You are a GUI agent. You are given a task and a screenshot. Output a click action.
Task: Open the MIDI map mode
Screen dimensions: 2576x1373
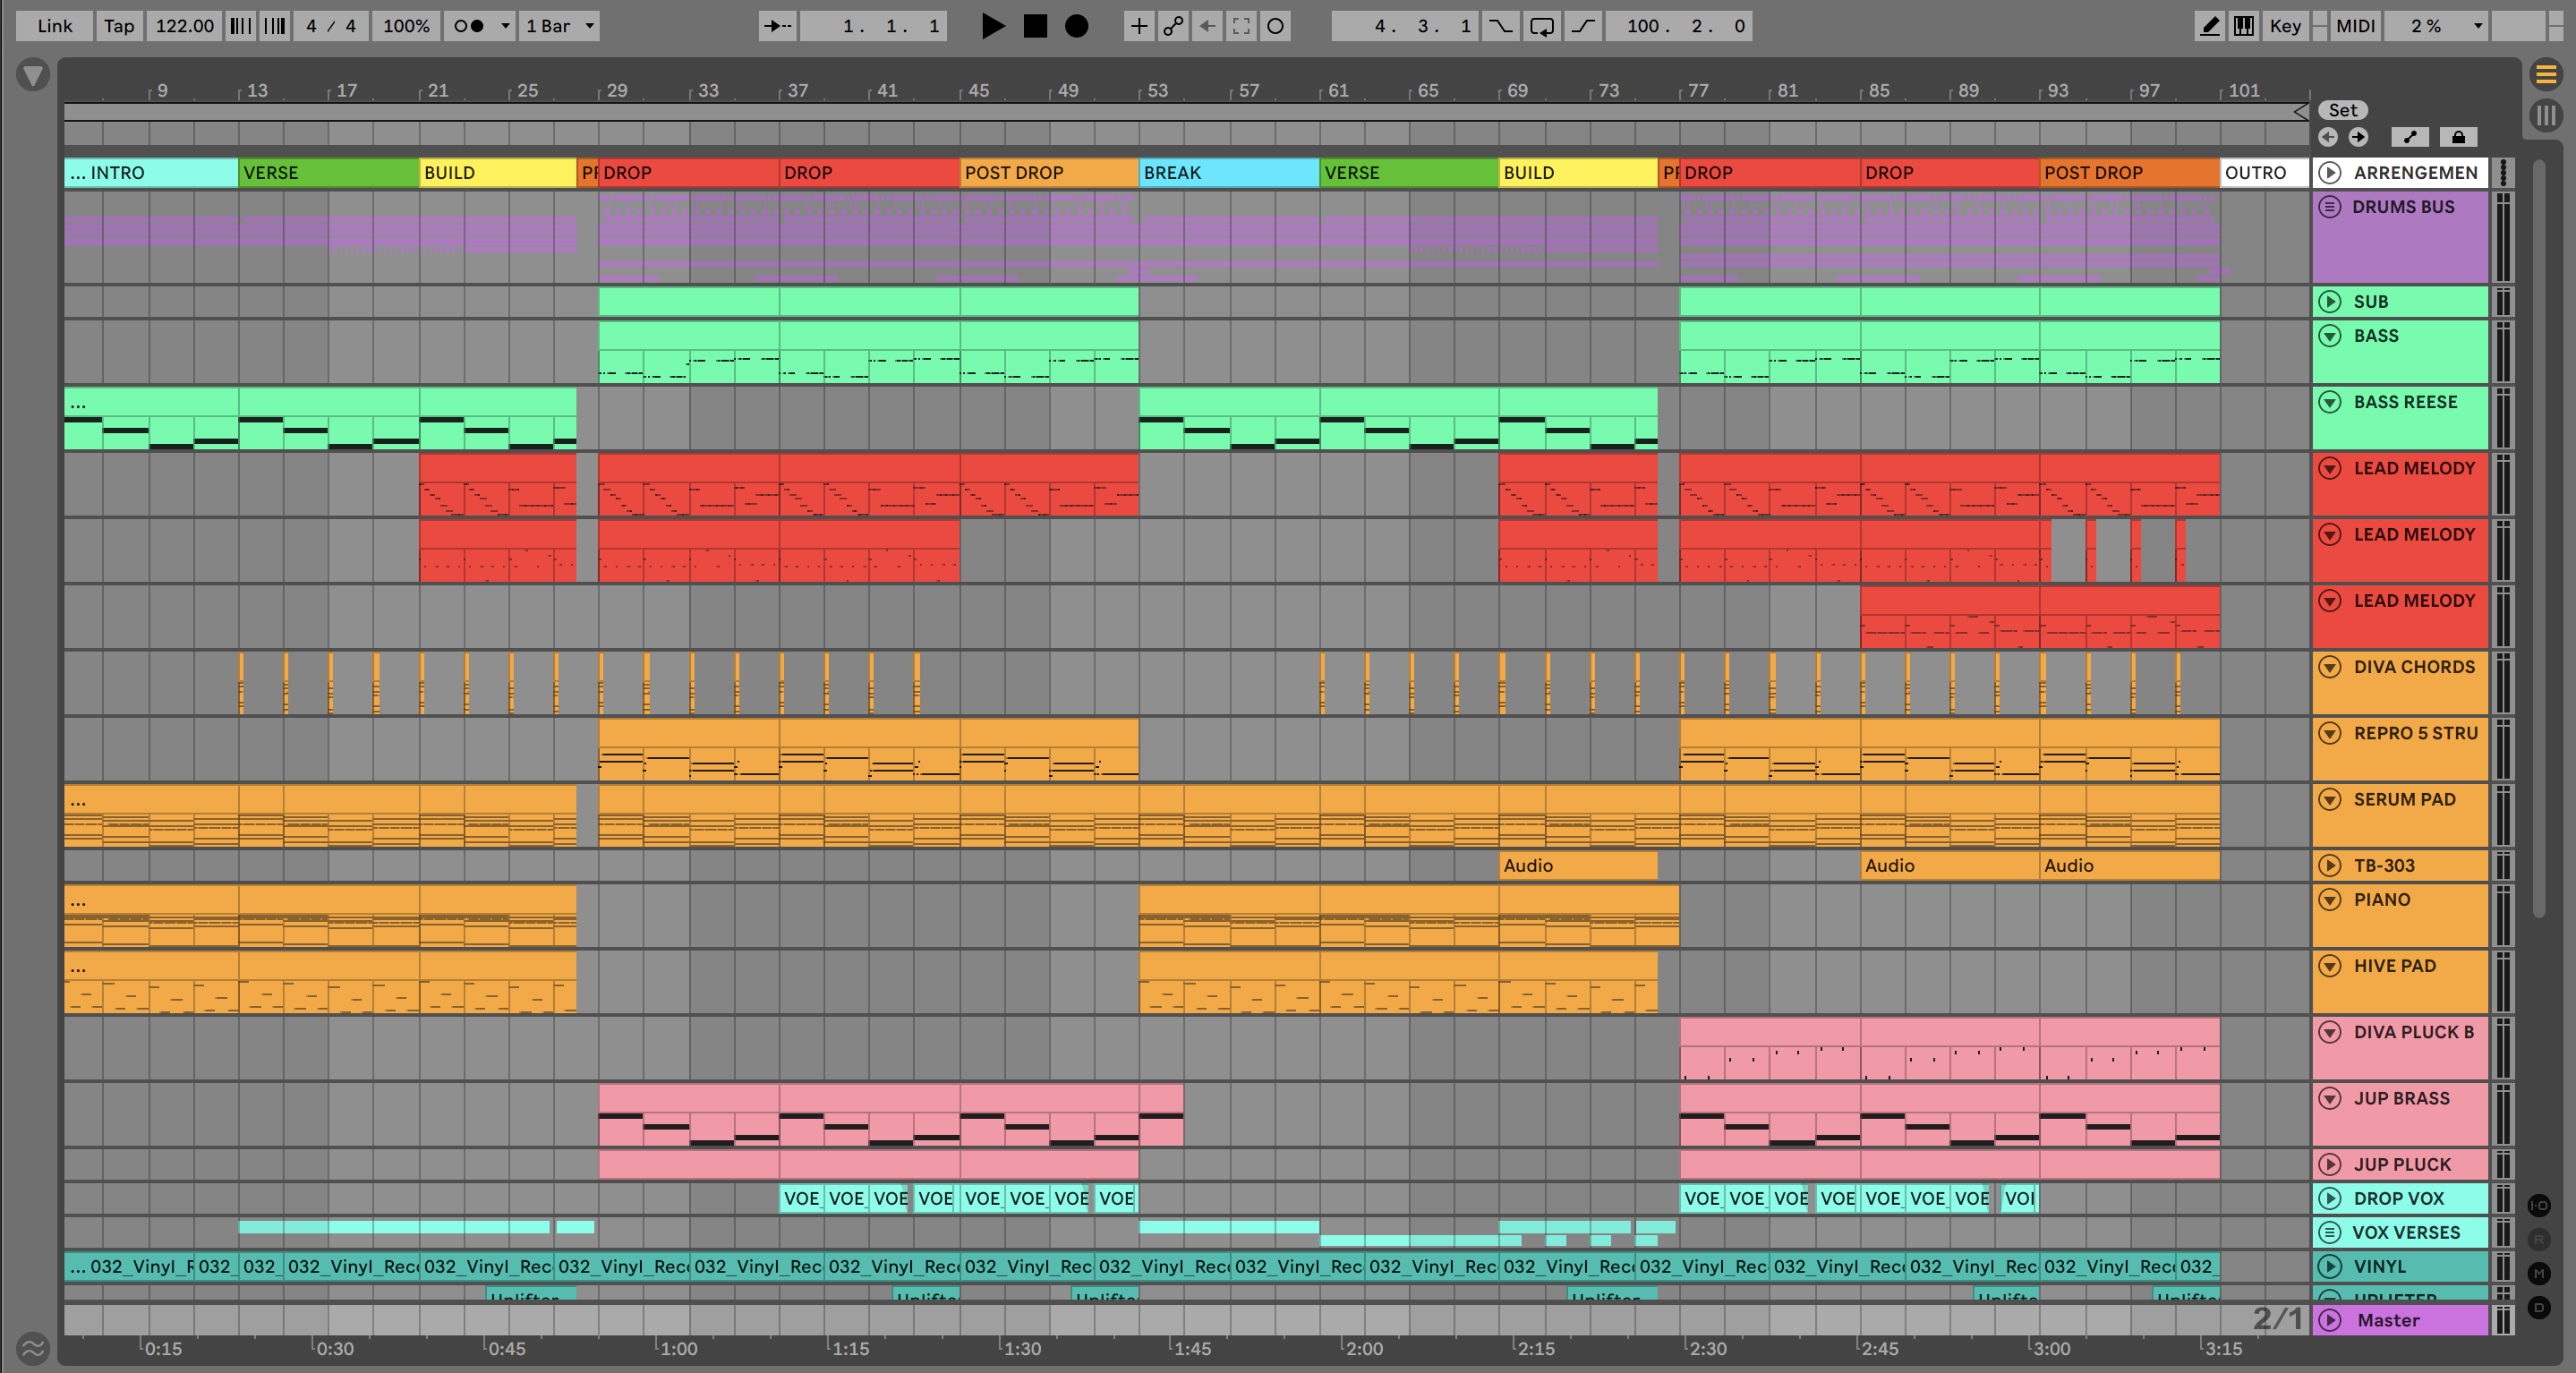pyautogui.click(x=2354, y=26)
